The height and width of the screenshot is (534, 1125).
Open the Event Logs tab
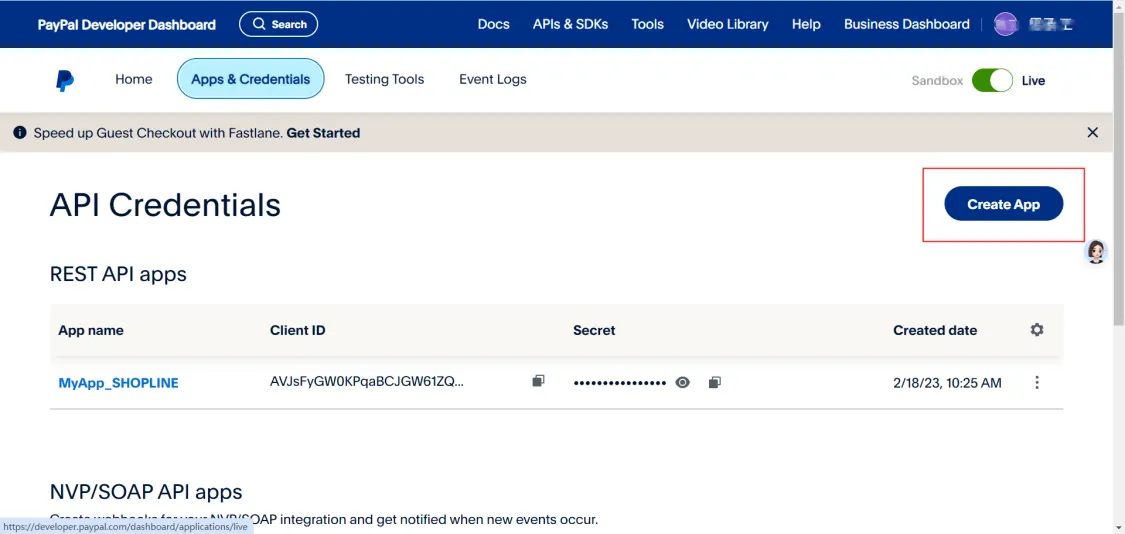click(x=493, y=79)
